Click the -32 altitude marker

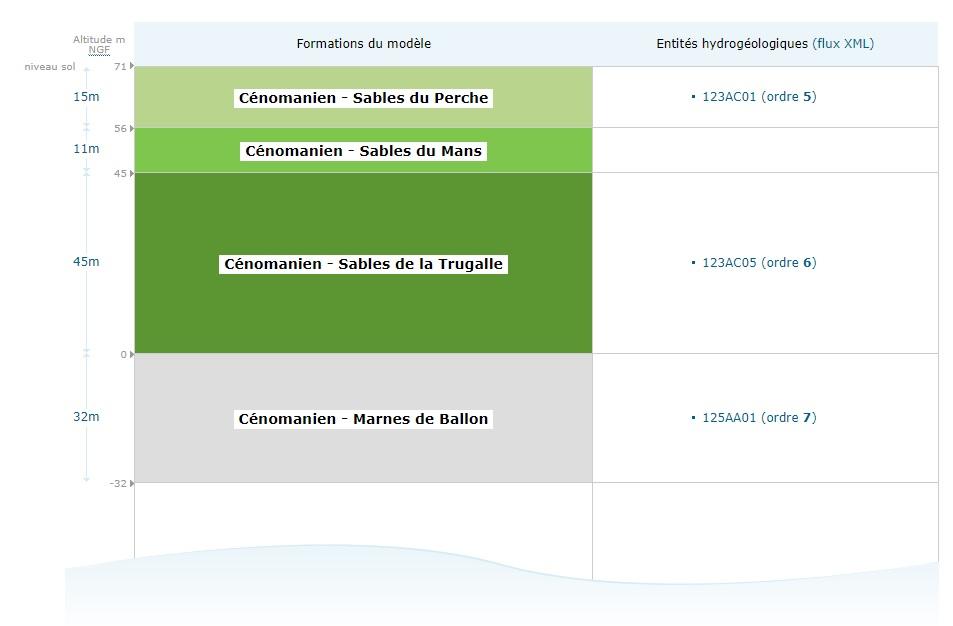point(118,483)
